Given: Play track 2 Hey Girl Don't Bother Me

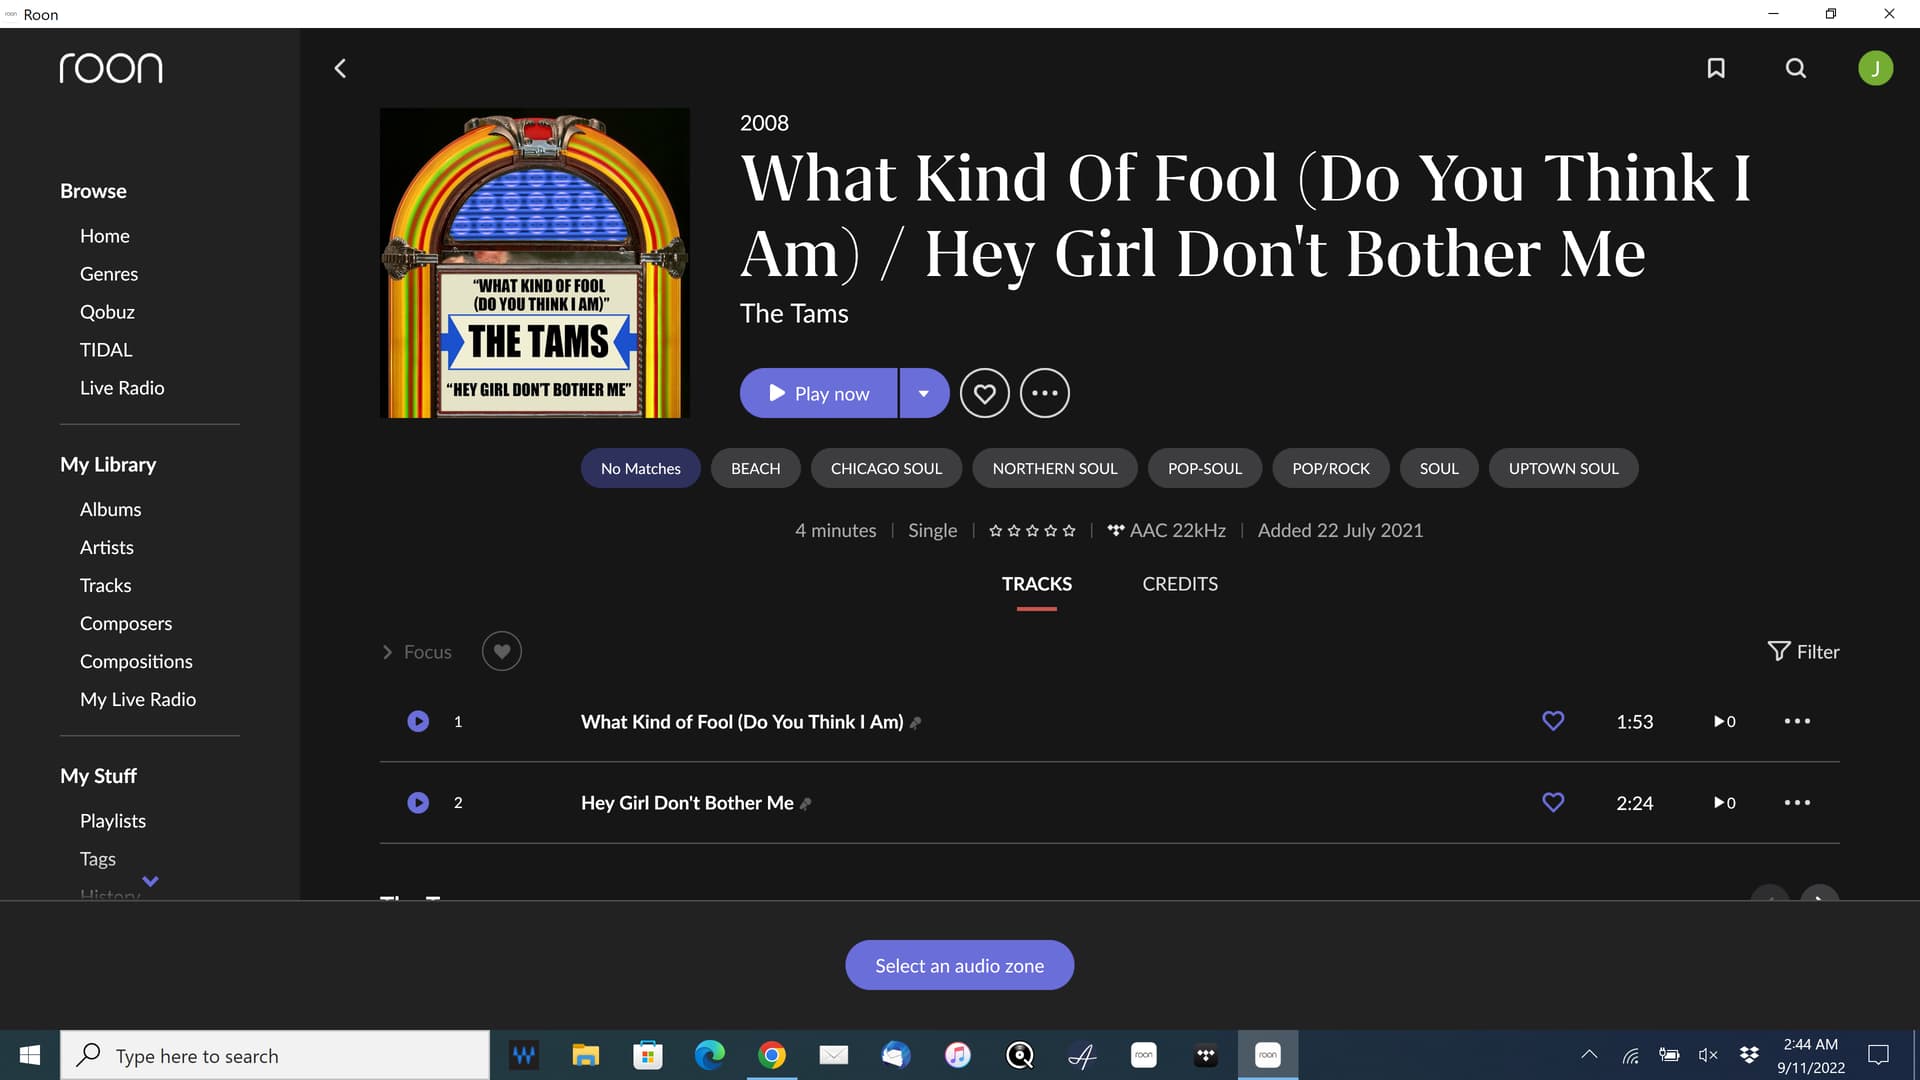Looking at the screenshot, I should (x=418, y=802).
